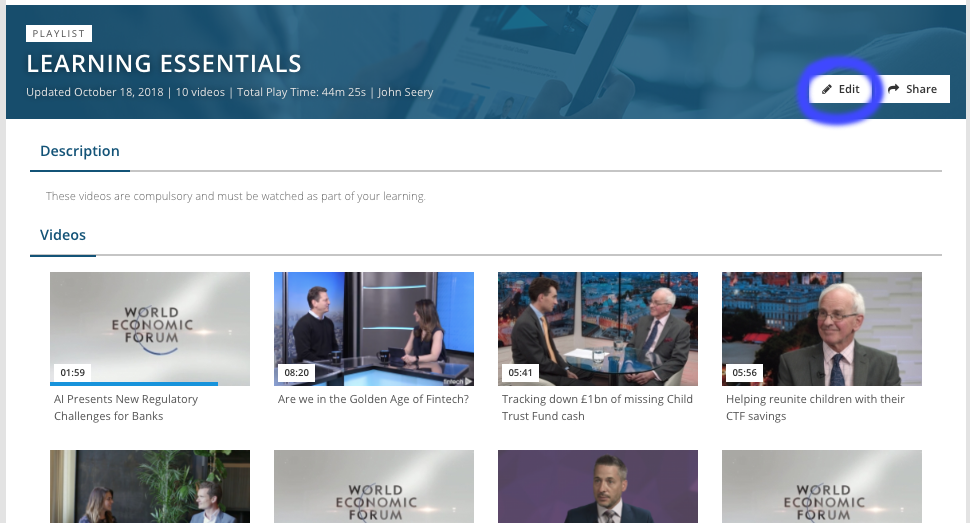Click the LEARNING ESSENTIALS heading
This screenshot has height=523, width=970.
tap(164, 64)
